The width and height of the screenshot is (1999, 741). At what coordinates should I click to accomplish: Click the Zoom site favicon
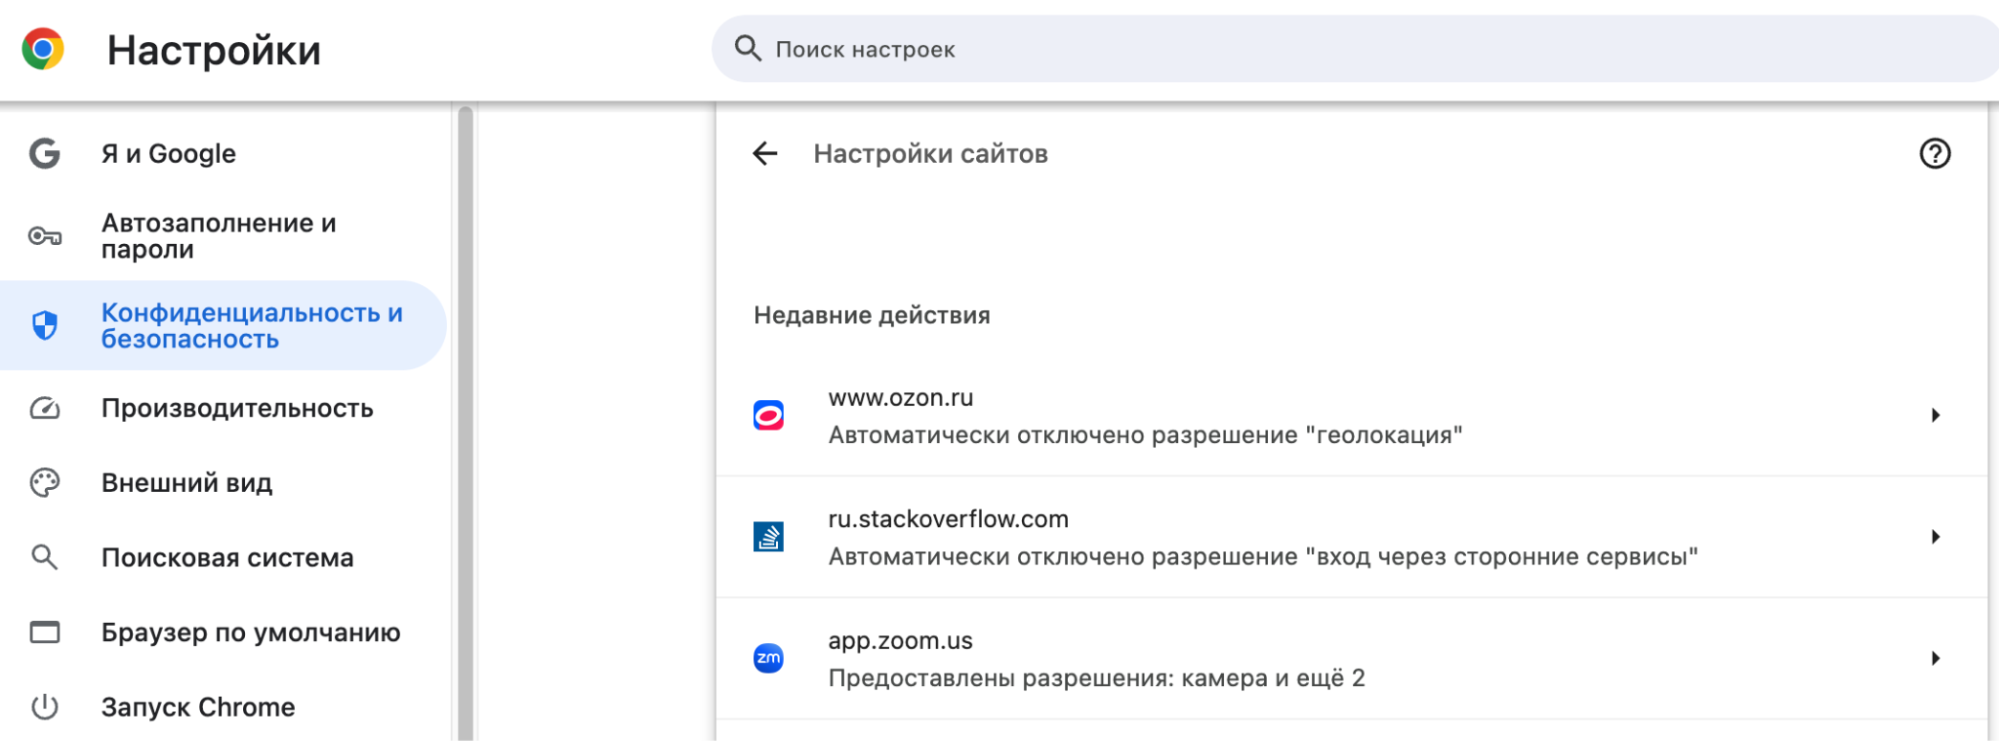tap(768, 658)
